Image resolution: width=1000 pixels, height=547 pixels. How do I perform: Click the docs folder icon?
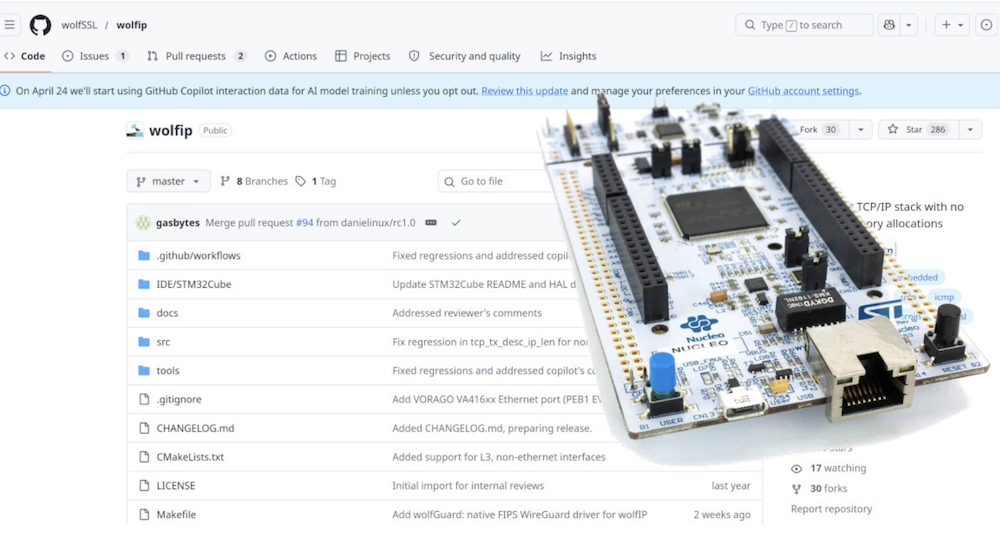[144, 313]
